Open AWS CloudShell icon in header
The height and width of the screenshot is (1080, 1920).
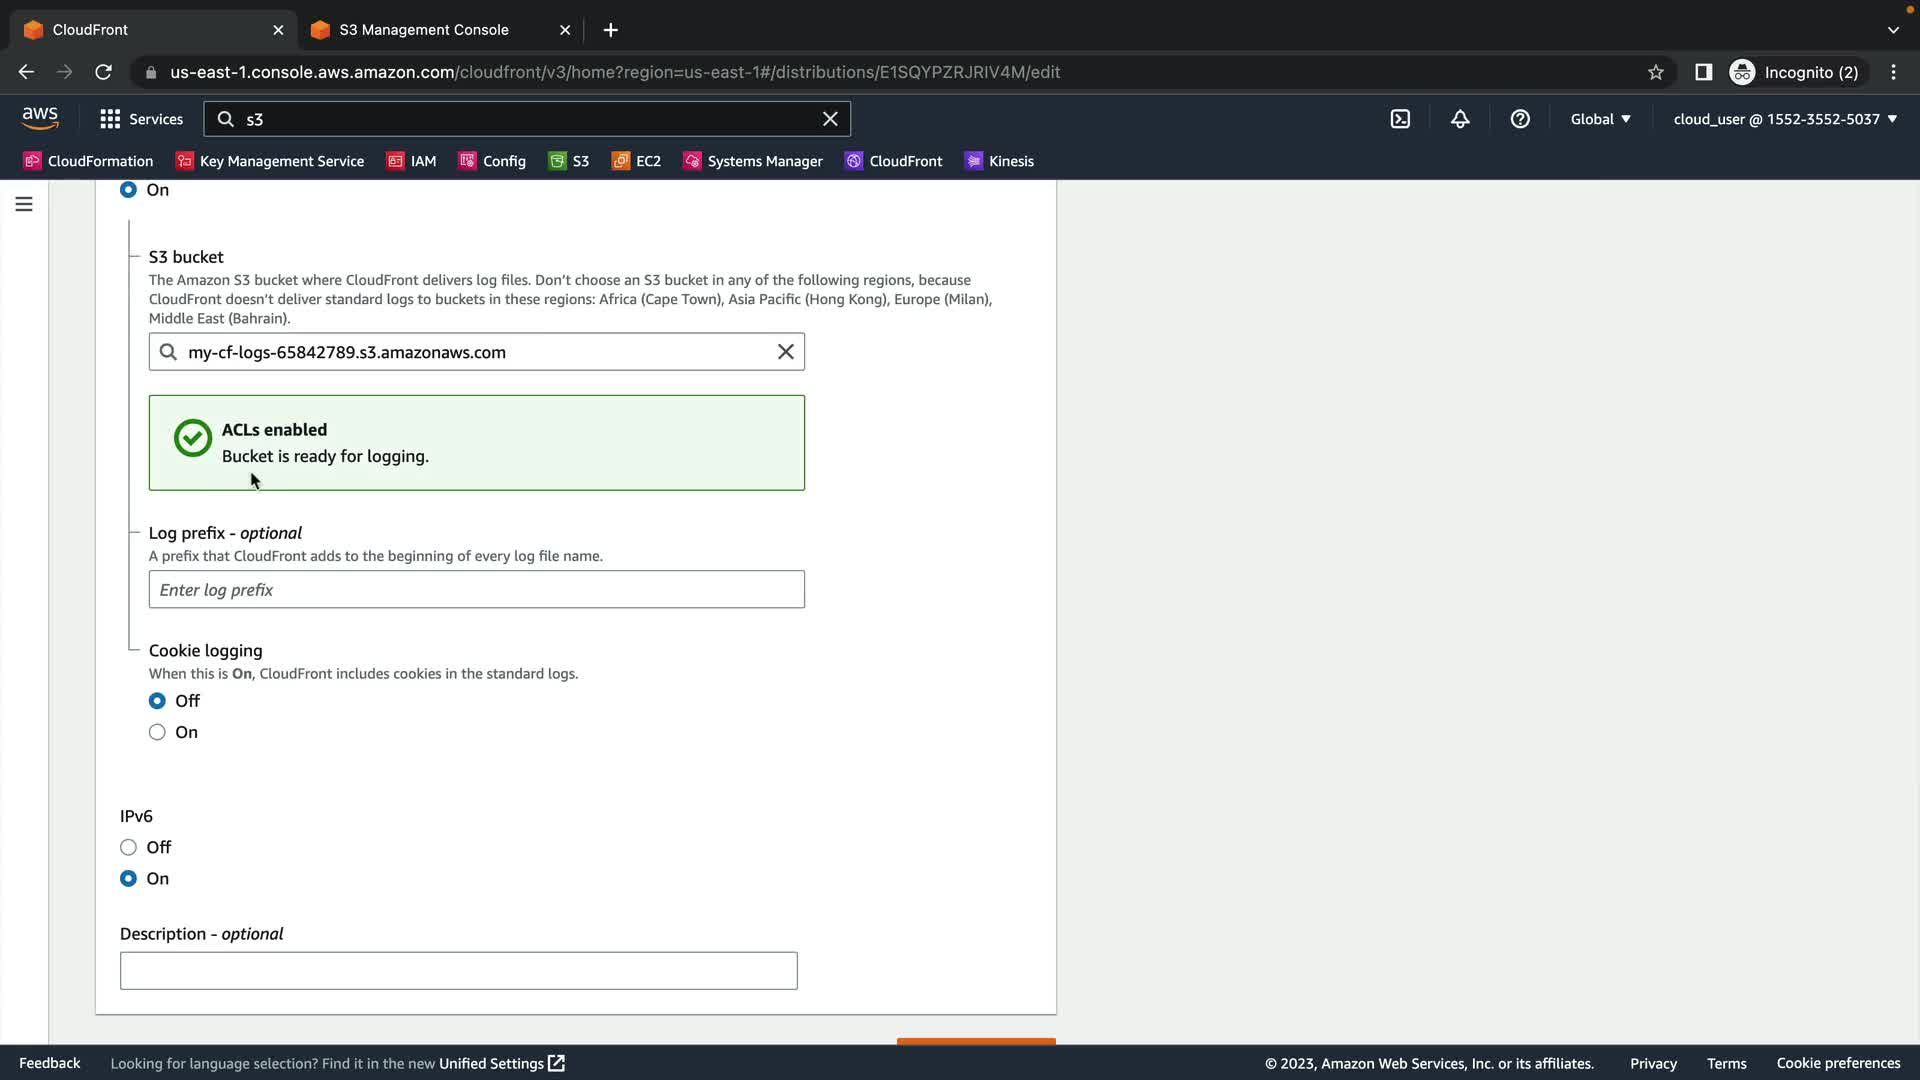point(1400,119)
